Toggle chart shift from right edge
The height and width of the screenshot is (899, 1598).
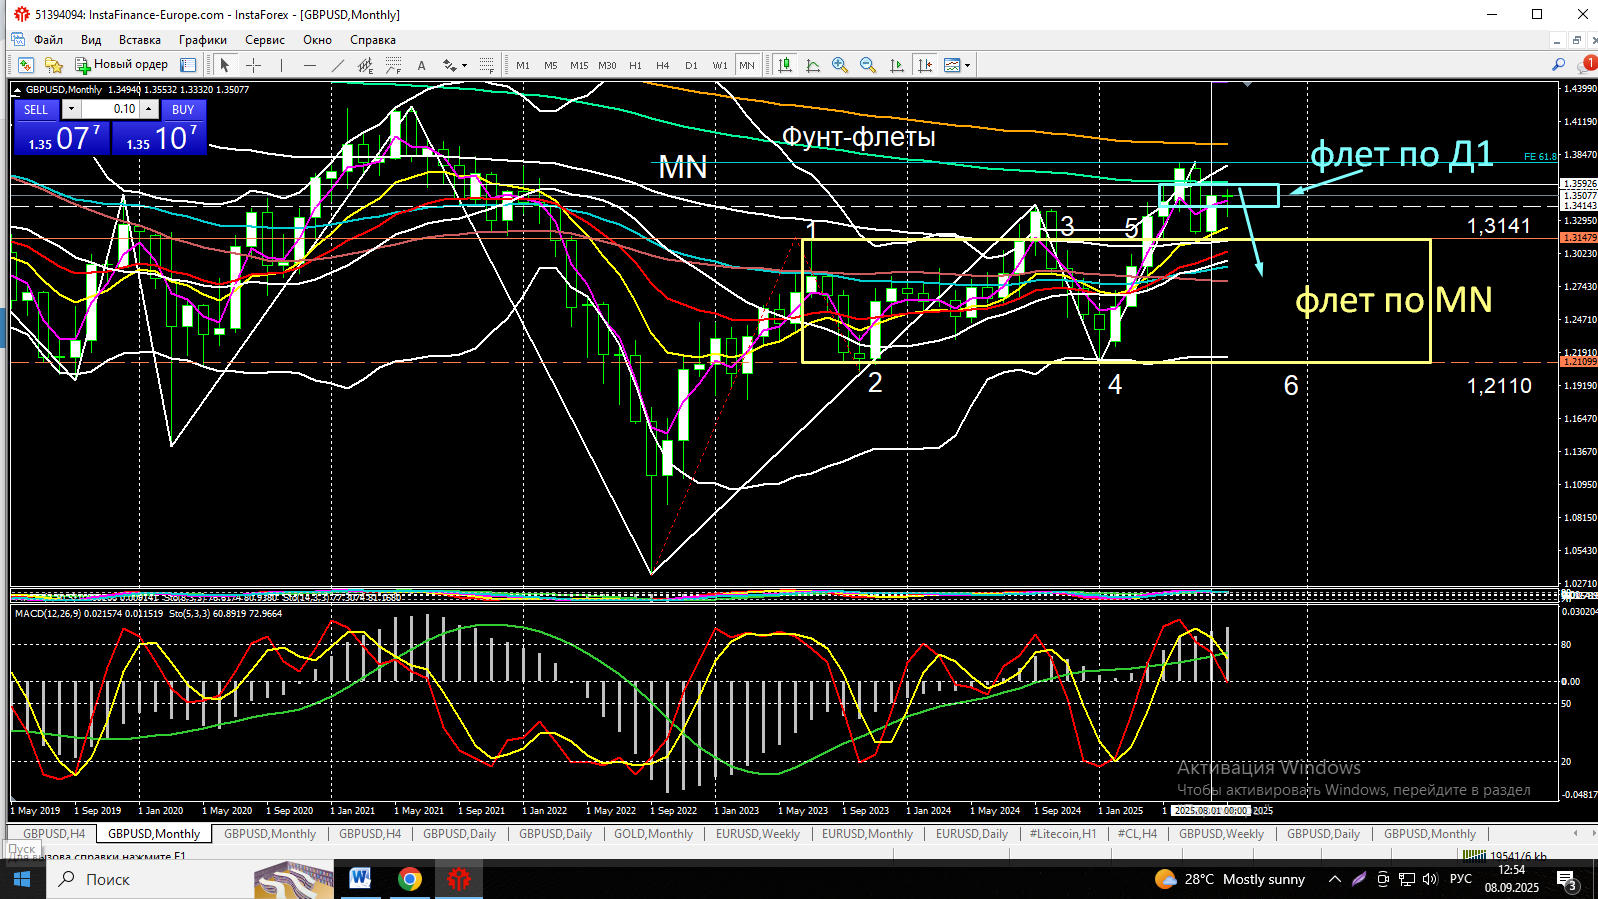tap(925, 65)
